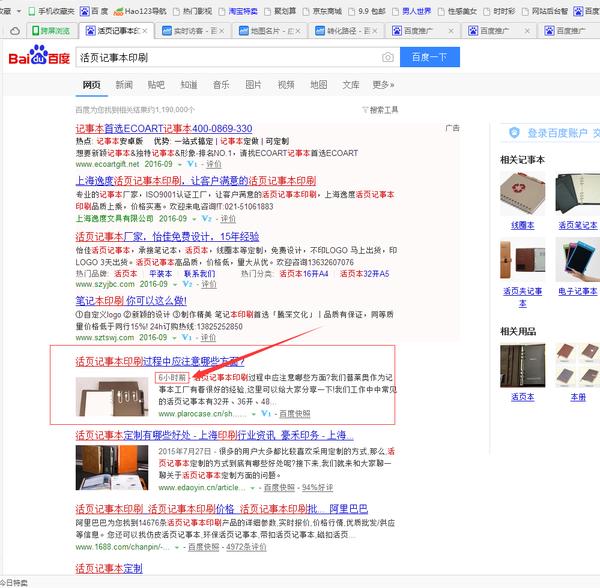Click the V1 badge beside www.sztswj.com
Viewport: 600px width, 588px height.
pyautogui.click(x=187, y=338)
